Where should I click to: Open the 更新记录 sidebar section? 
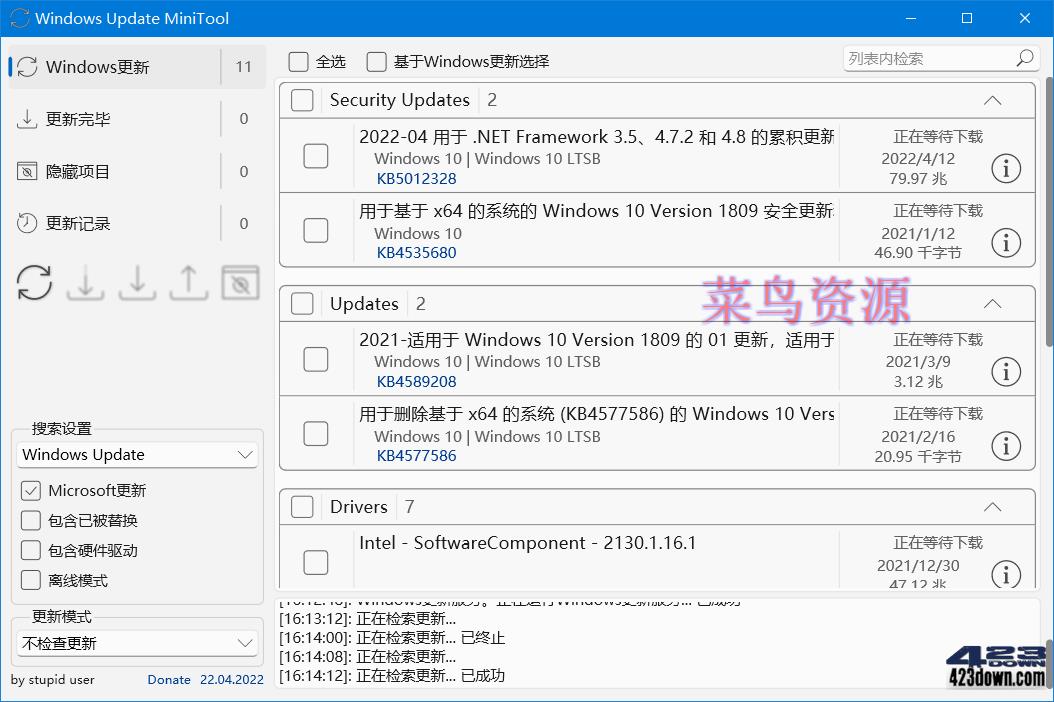[90, 223]
